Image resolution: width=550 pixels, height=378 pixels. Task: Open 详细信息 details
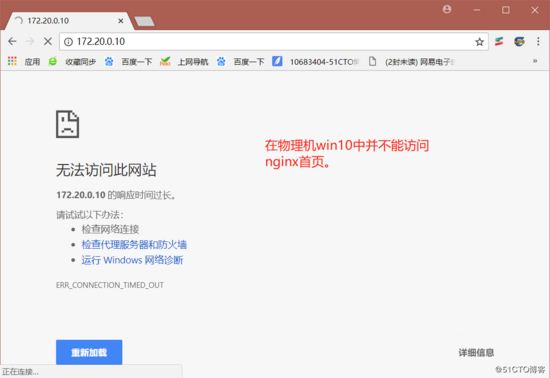pos(476,352)
